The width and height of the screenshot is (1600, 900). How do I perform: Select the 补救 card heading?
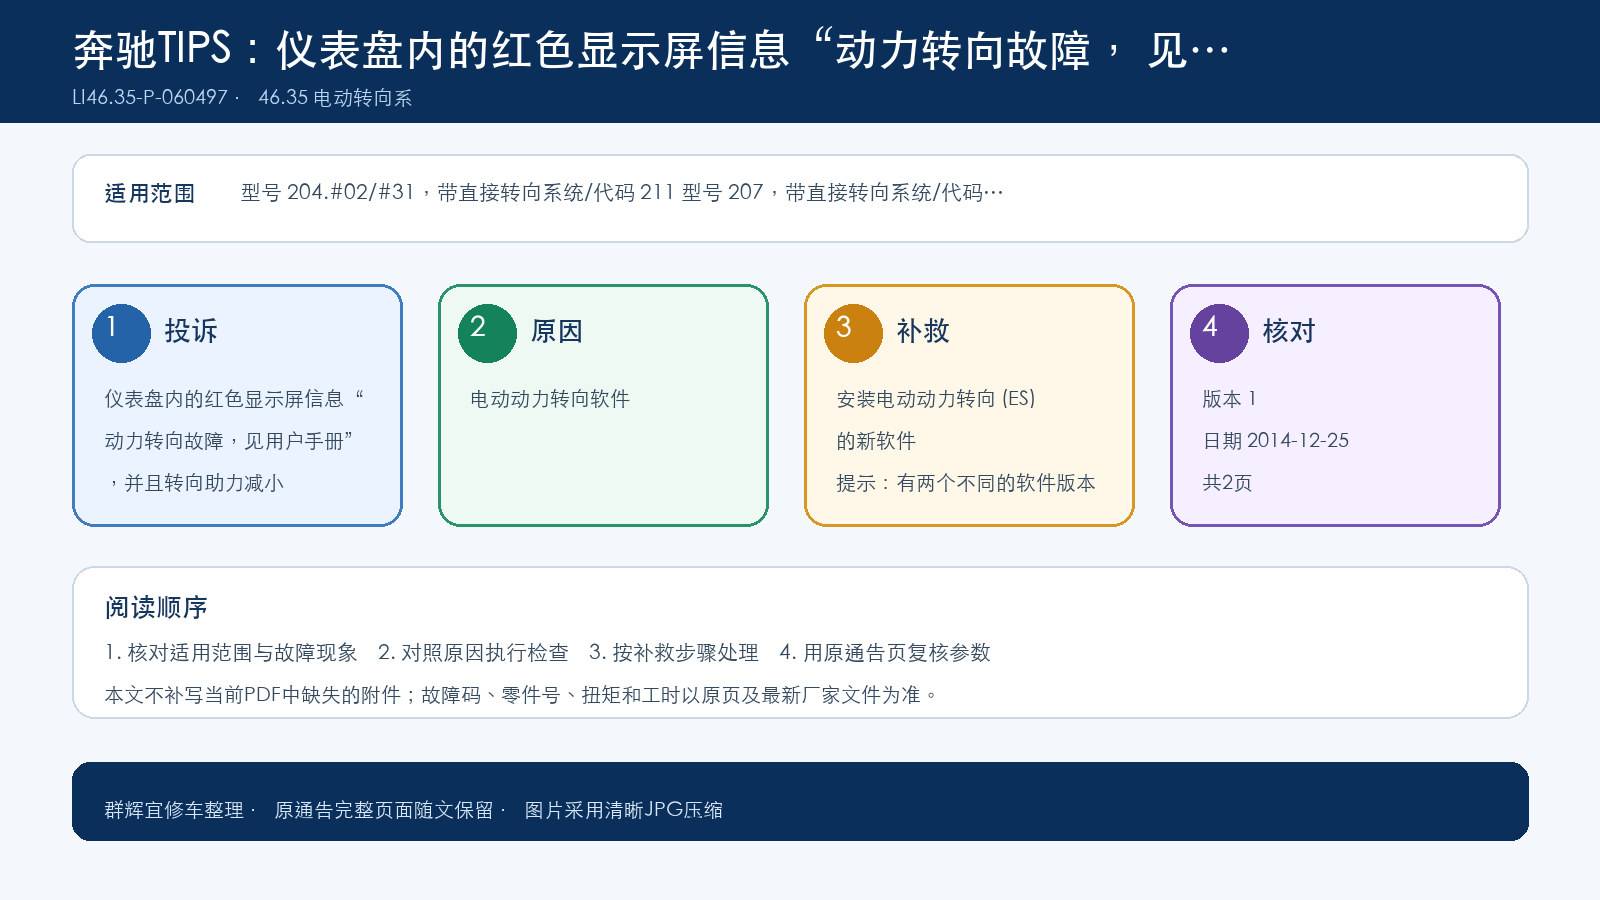(923, 331)
